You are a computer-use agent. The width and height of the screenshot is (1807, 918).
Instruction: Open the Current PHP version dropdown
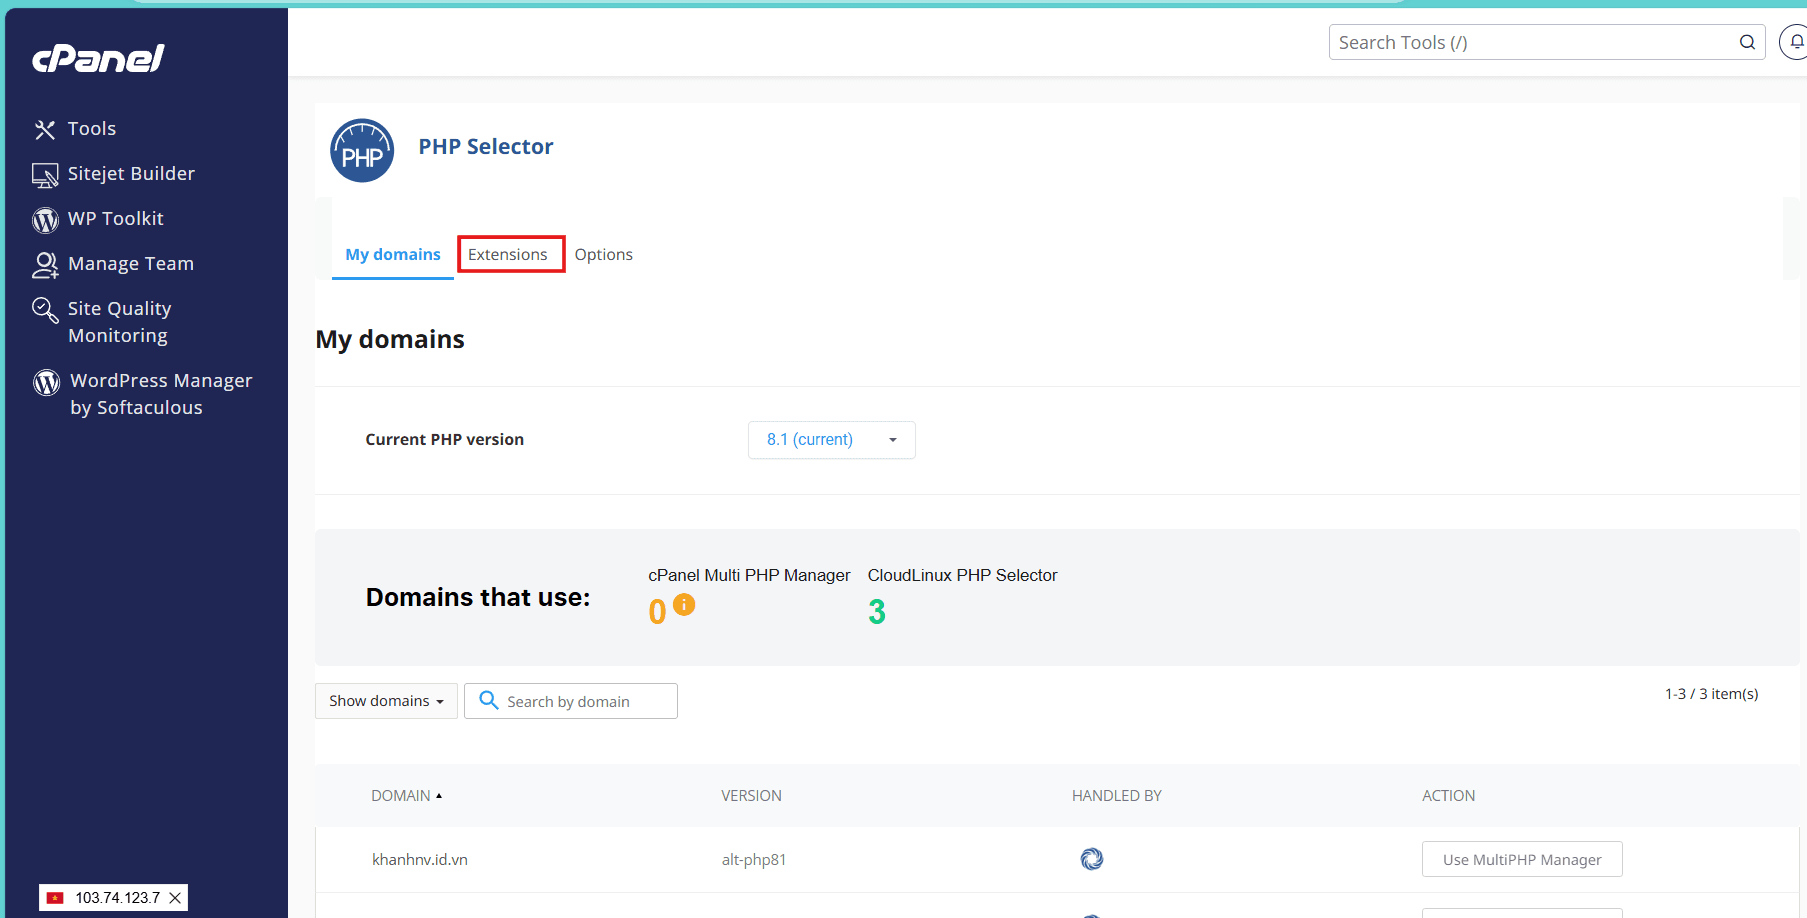[831, 440]
